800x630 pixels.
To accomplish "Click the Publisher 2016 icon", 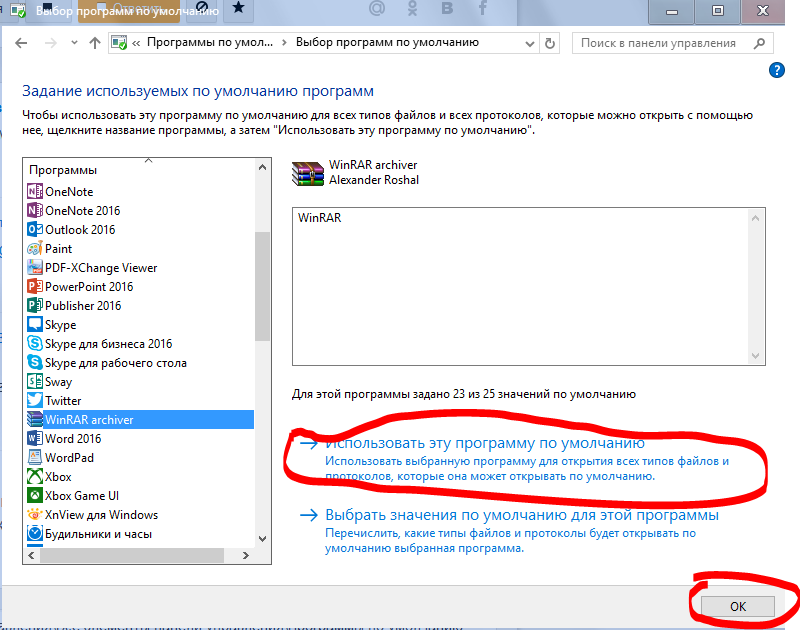I will (x=35, y=305).
